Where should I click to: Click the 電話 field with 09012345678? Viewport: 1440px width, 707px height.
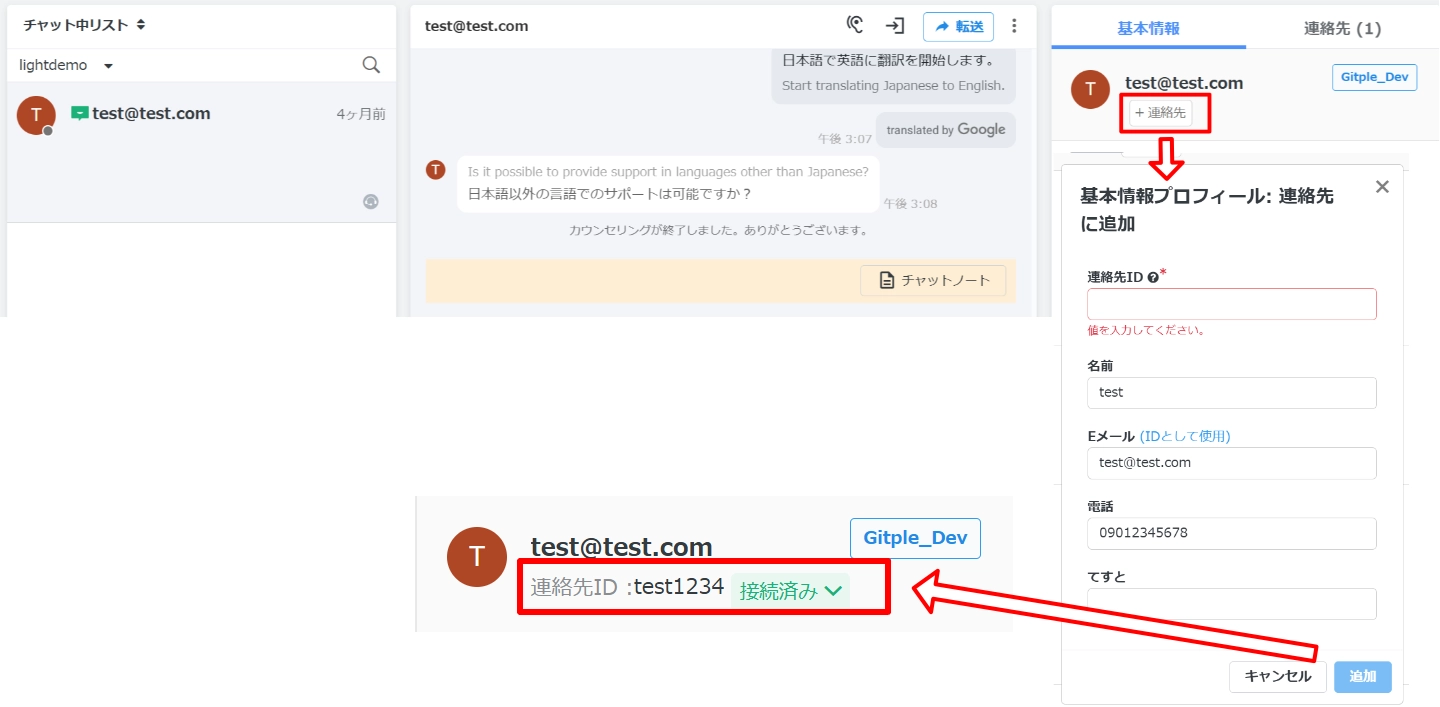pos(1231,533)
